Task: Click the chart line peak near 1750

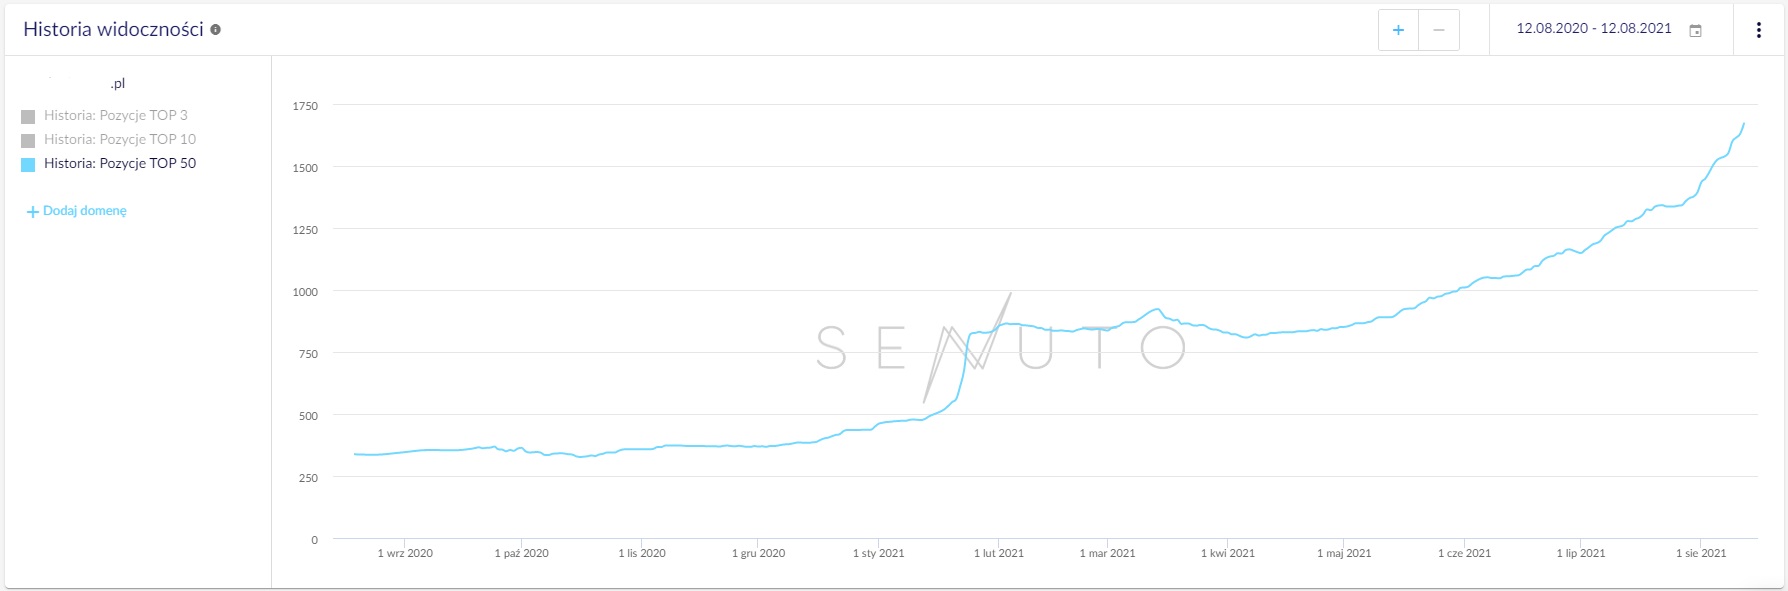Action: 1744,124
